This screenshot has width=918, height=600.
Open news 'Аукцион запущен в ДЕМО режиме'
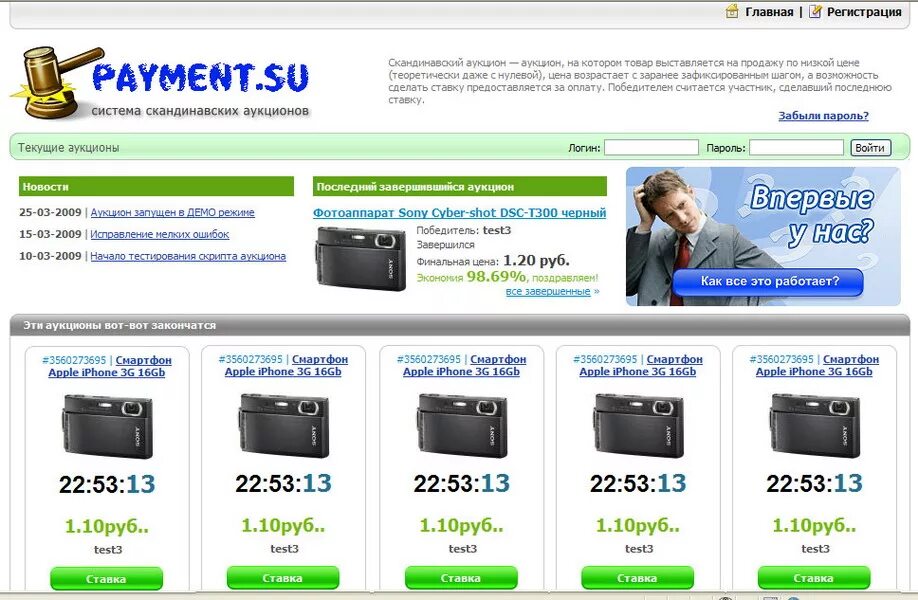(172, 212)
